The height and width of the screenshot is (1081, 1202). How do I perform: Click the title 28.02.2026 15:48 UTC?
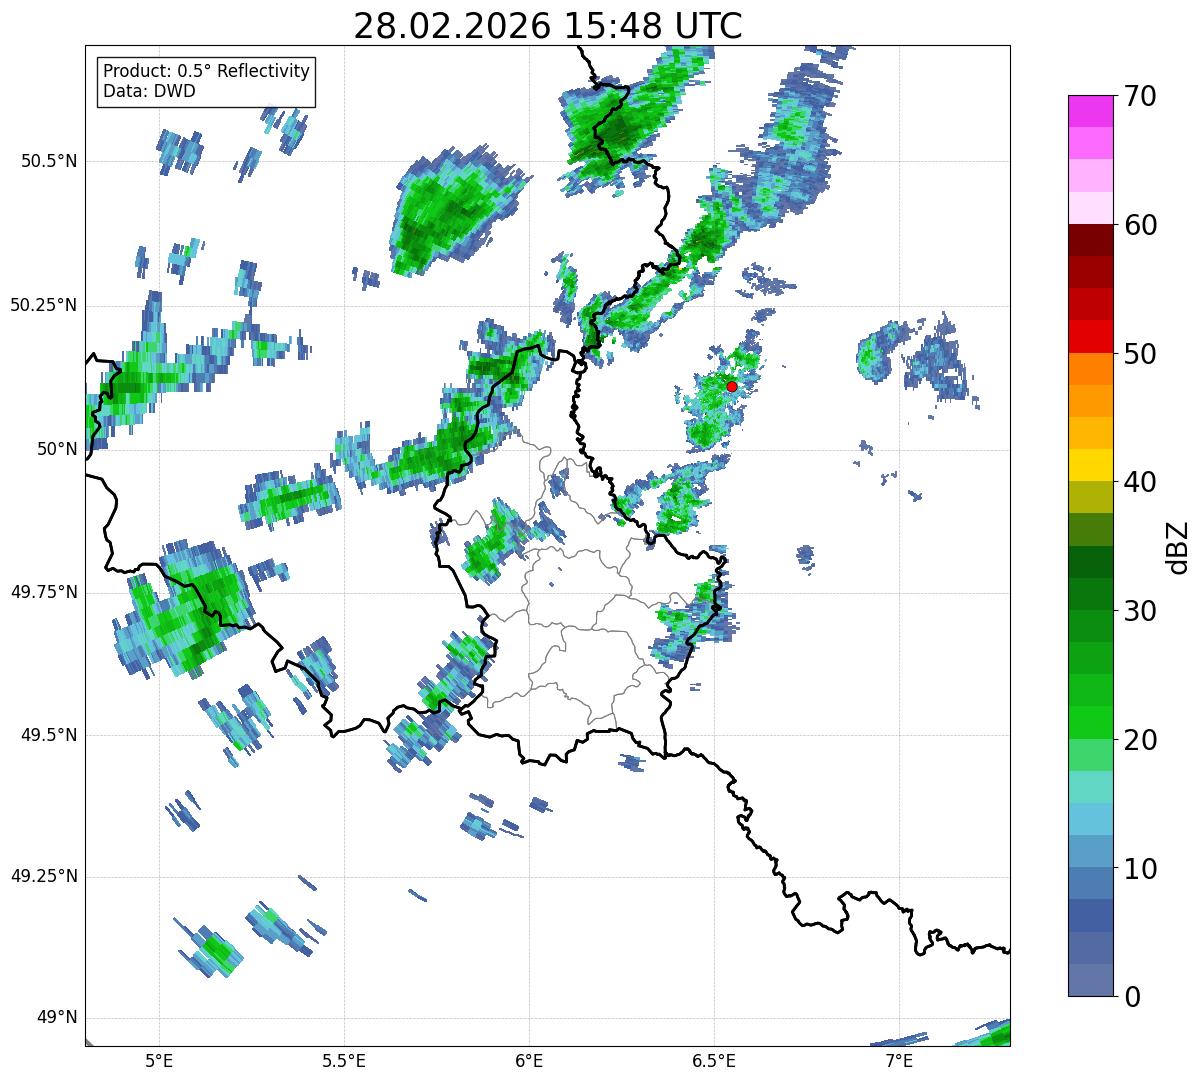[548, 26]
